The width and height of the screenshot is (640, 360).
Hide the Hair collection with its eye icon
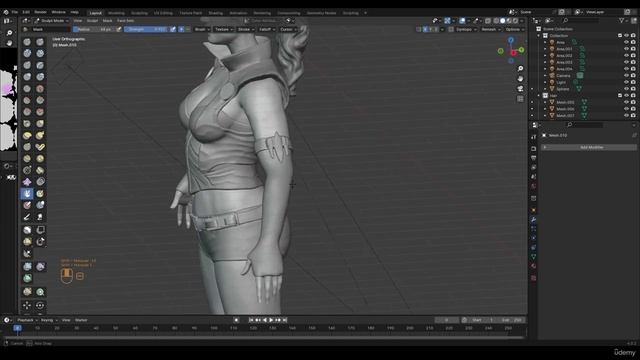626,96
